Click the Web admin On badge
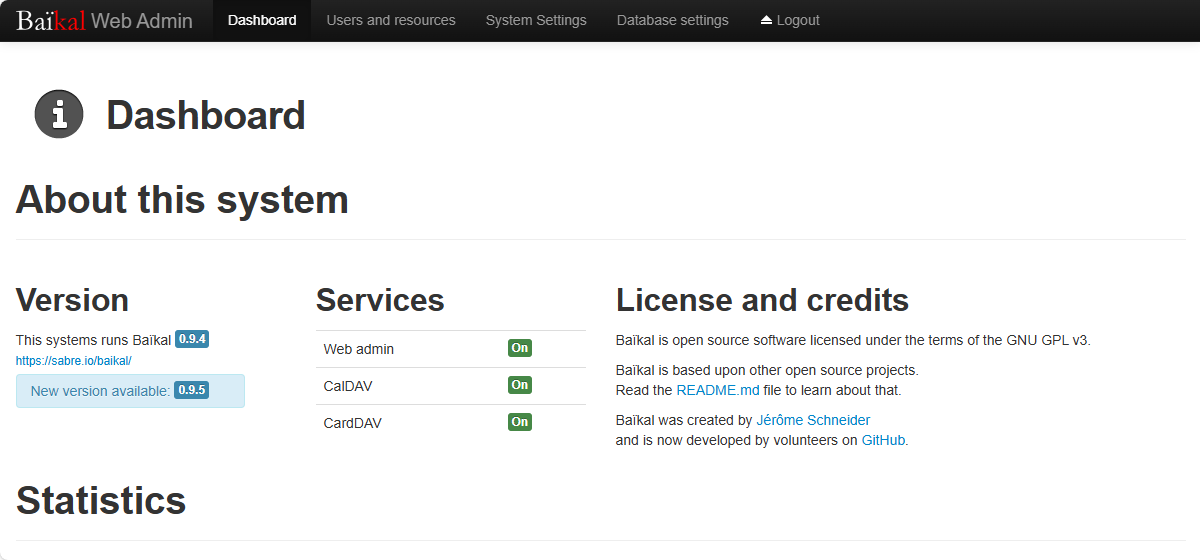The image size is (1200, 560). pyautogui.click(x=520, y=348)
